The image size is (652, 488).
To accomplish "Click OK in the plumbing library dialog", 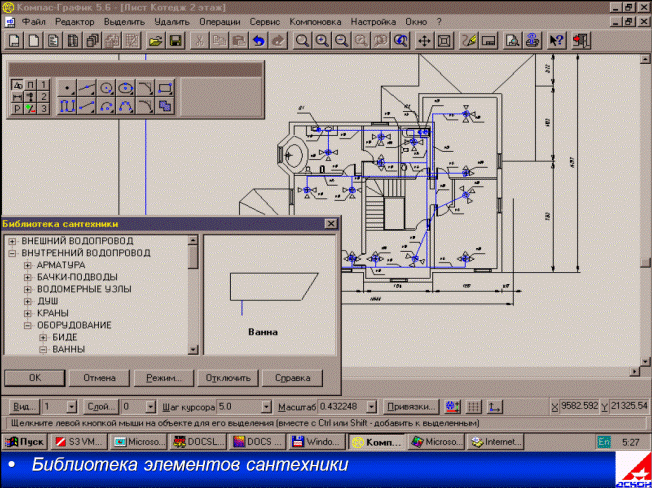I will coord(35,378).
